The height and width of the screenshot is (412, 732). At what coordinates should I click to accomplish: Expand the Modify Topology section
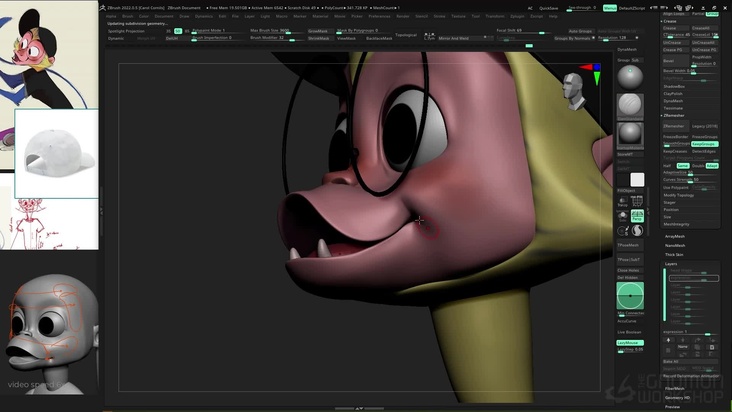679,195
